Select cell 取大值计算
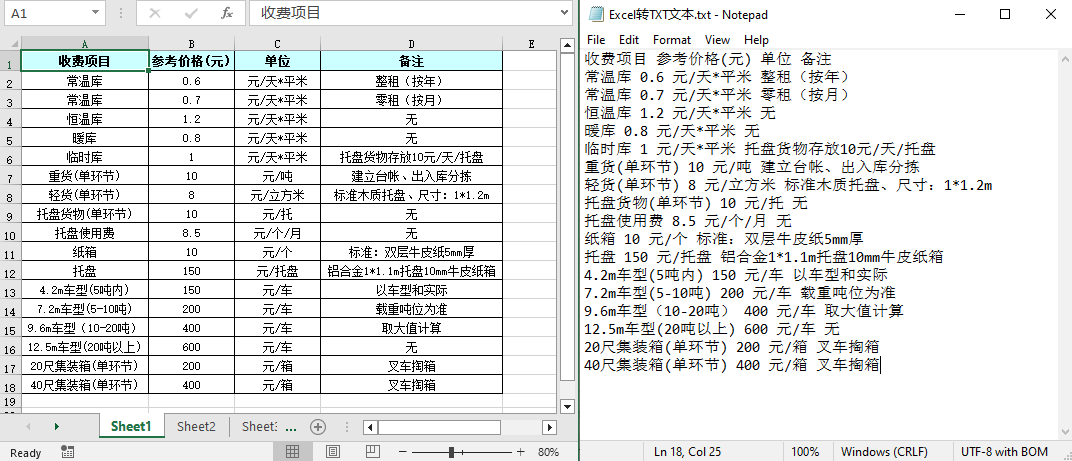This screenshot has height=461, width=1072. pos(412,328)
